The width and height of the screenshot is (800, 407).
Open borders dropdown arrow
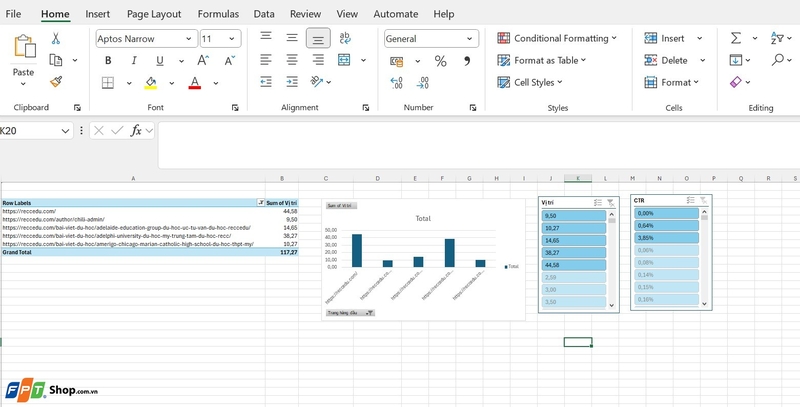(x=129, y=83)
